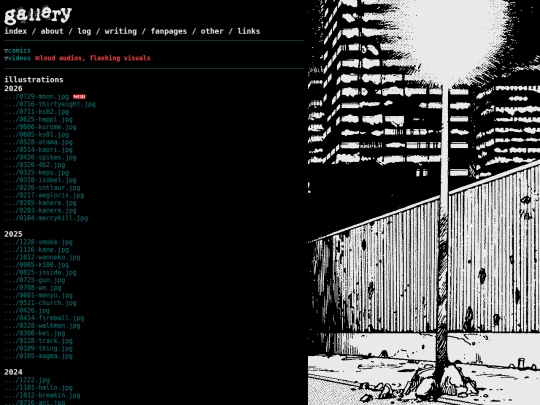Show 0601-menyu.jpg
The height and width of the screenshot is (405, 540).
[x=39, y=295]
